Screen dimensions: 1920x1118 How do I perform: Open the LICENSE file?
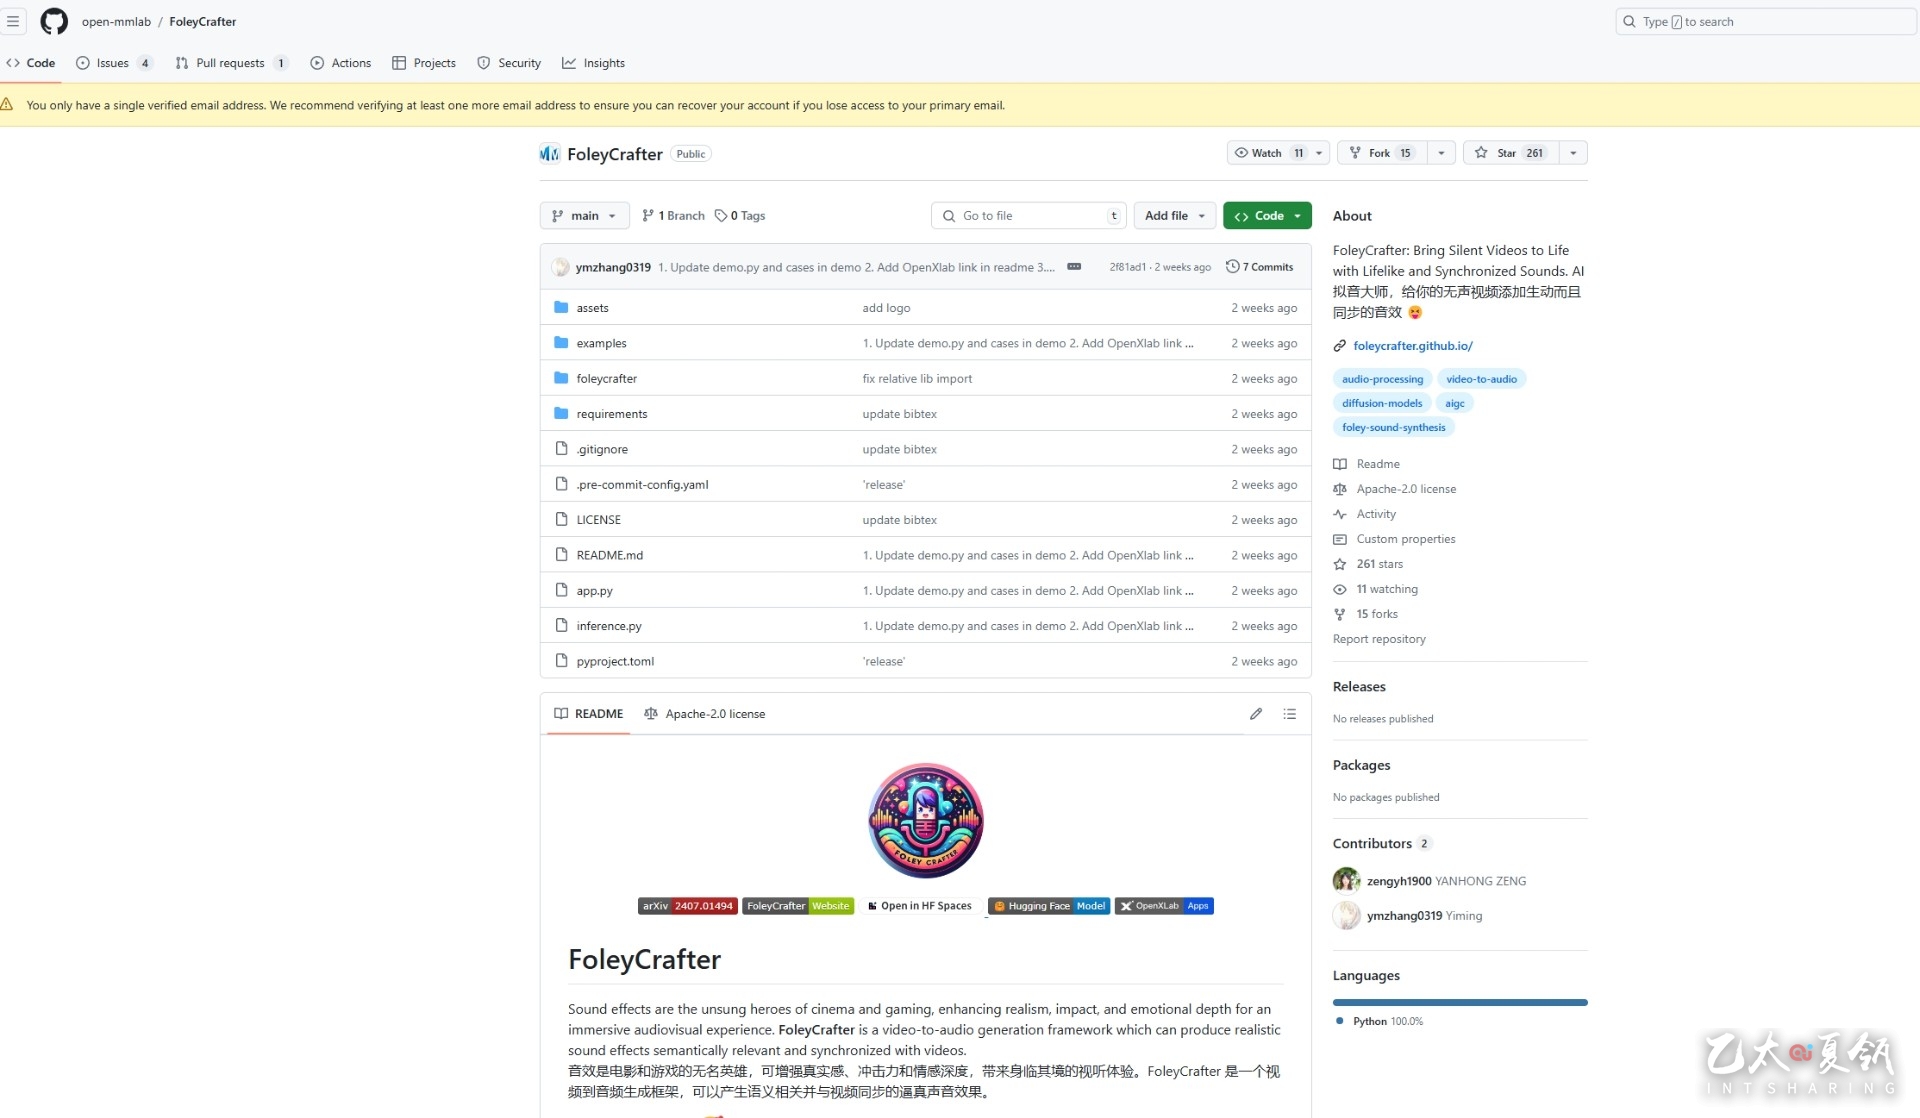(x=598, y=520)
